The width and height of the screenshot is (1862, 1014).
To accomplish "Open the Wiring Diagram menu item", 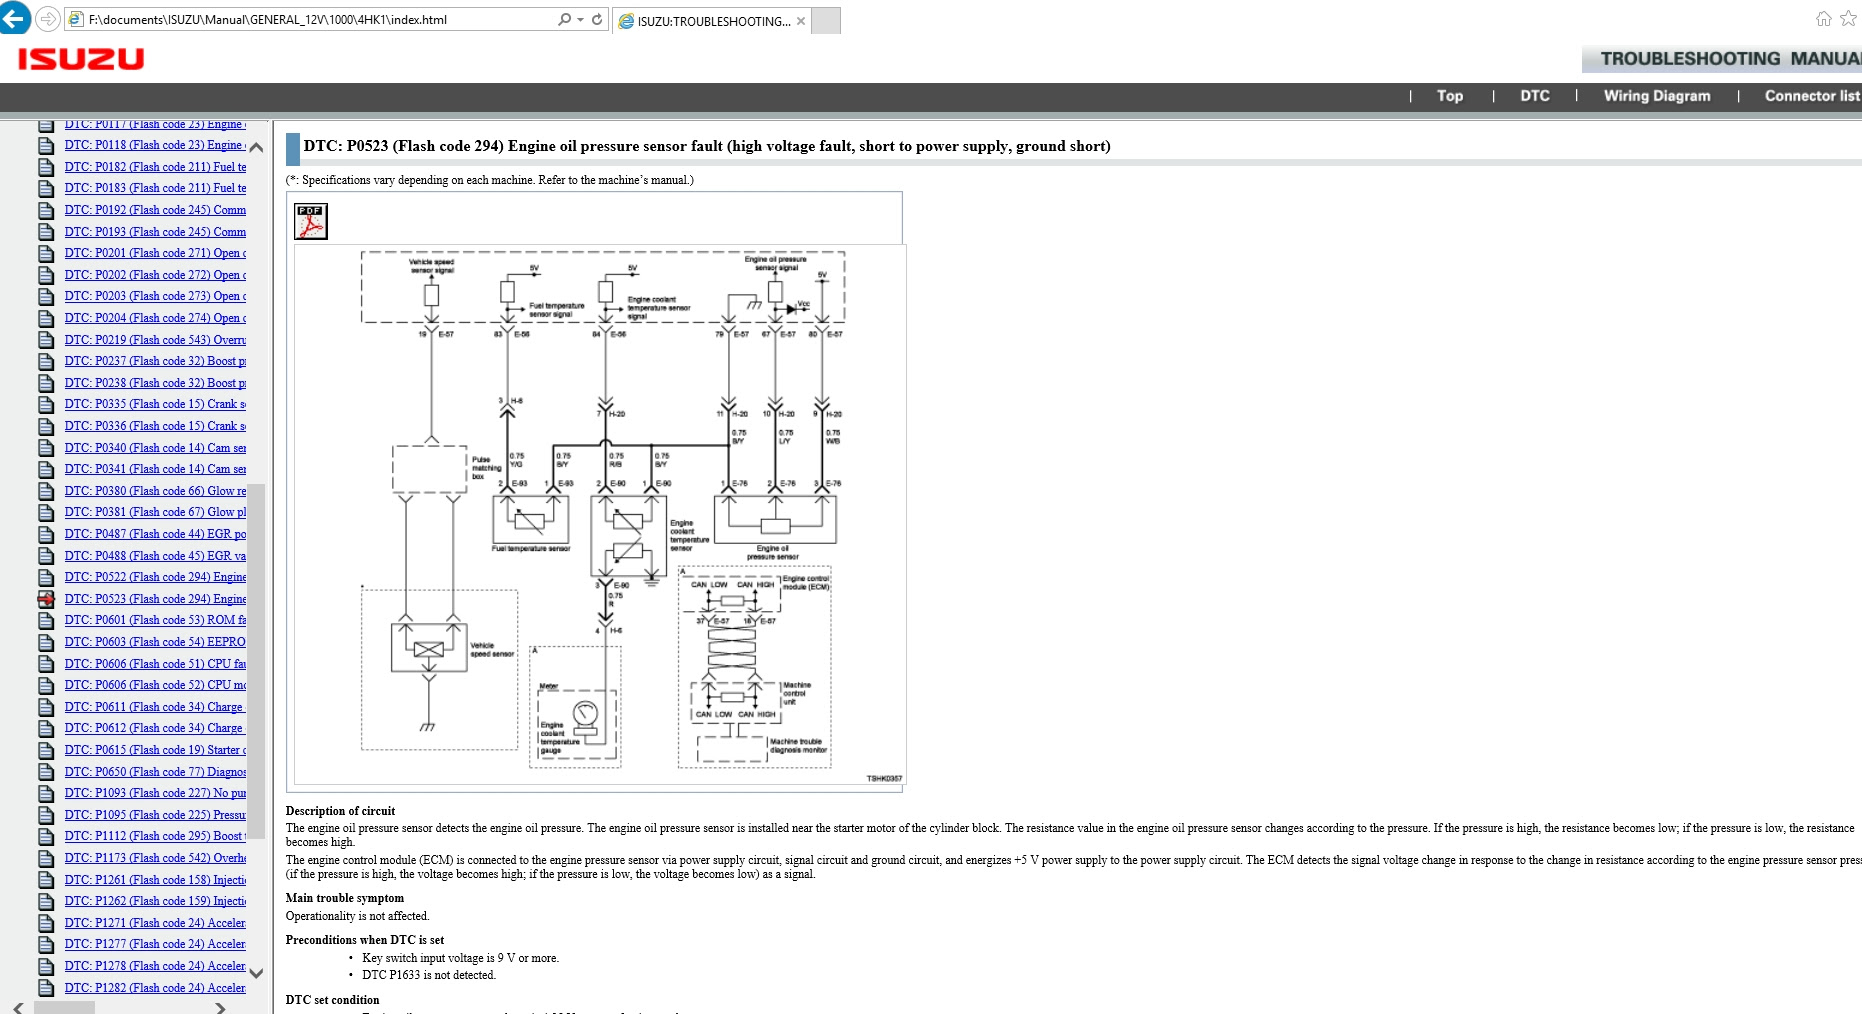I will tap(1657, 96).
